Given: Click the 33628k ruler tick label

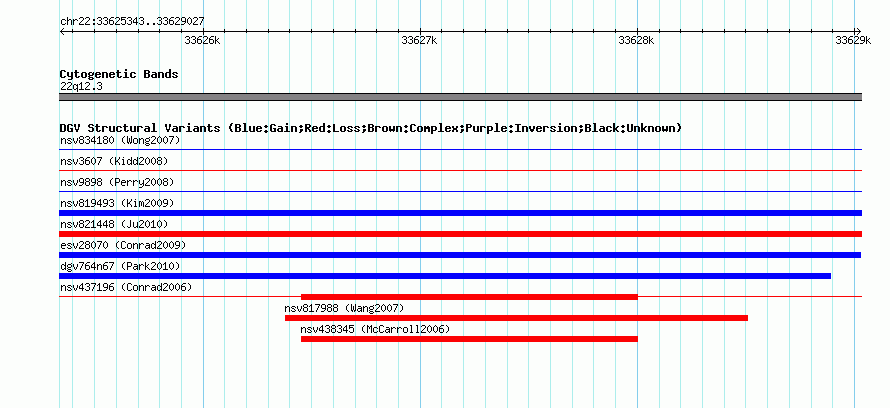Looking at the screenshot, I should 636,40.
